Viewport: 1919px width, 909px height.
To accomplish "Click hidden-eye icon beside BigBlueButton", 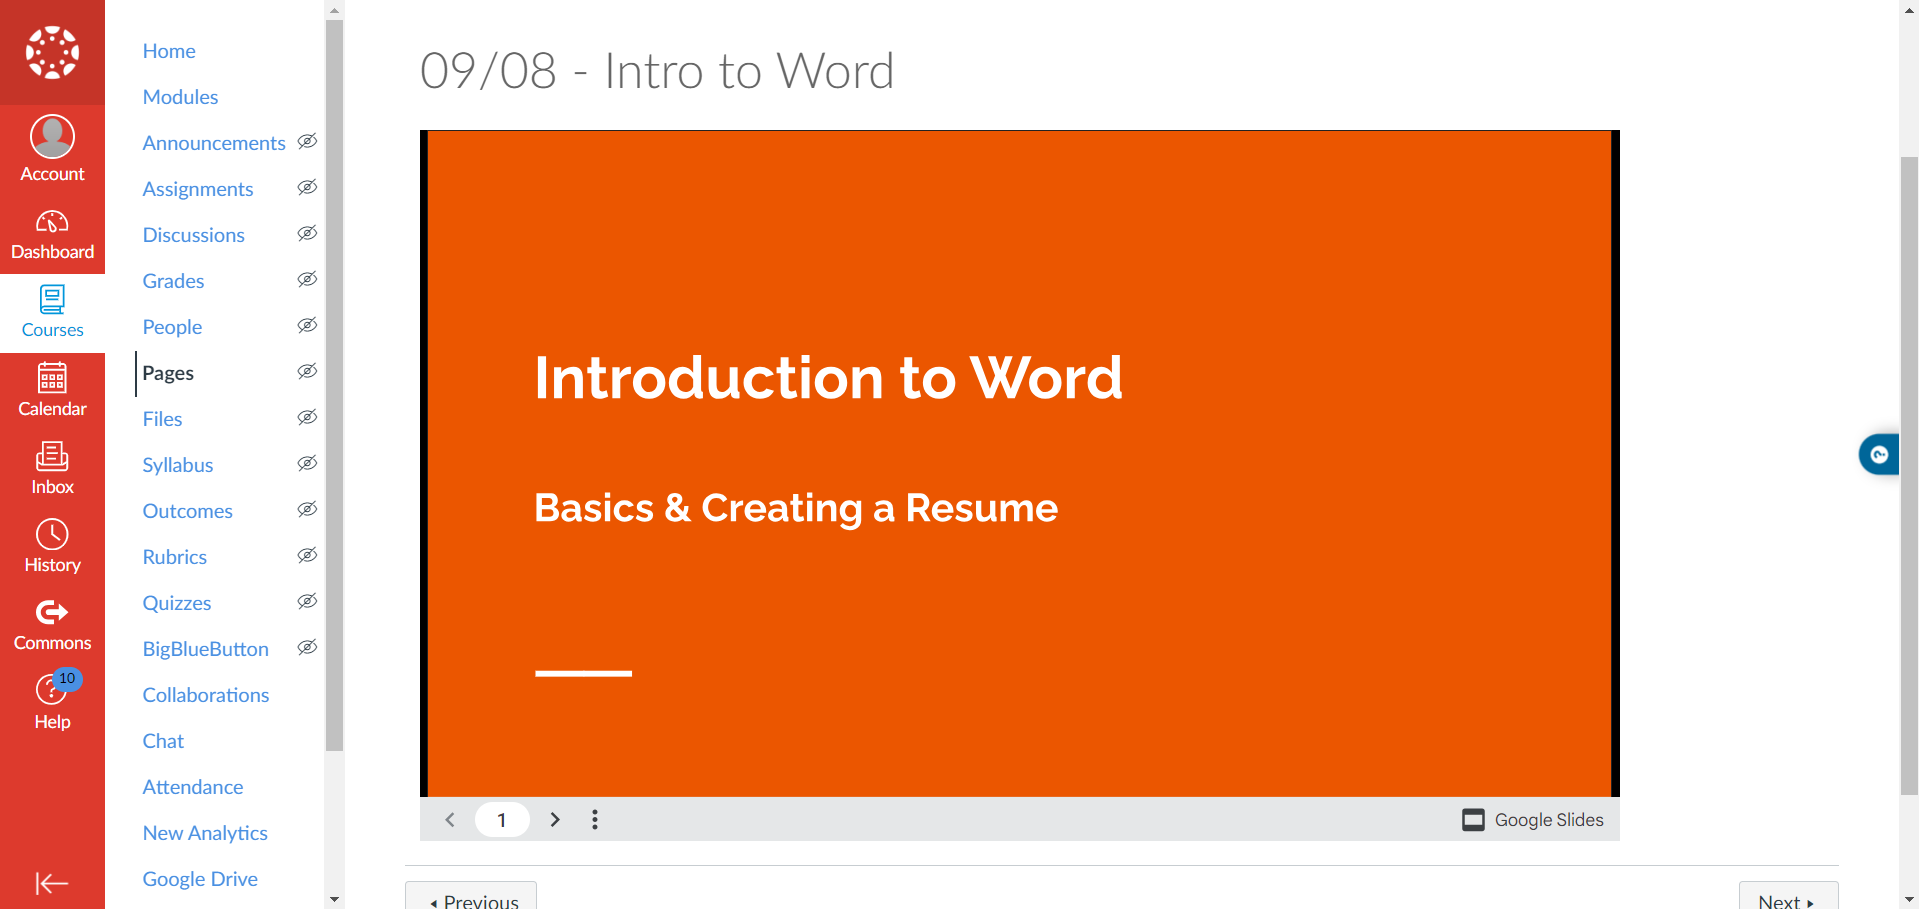I will pos(307,647).
